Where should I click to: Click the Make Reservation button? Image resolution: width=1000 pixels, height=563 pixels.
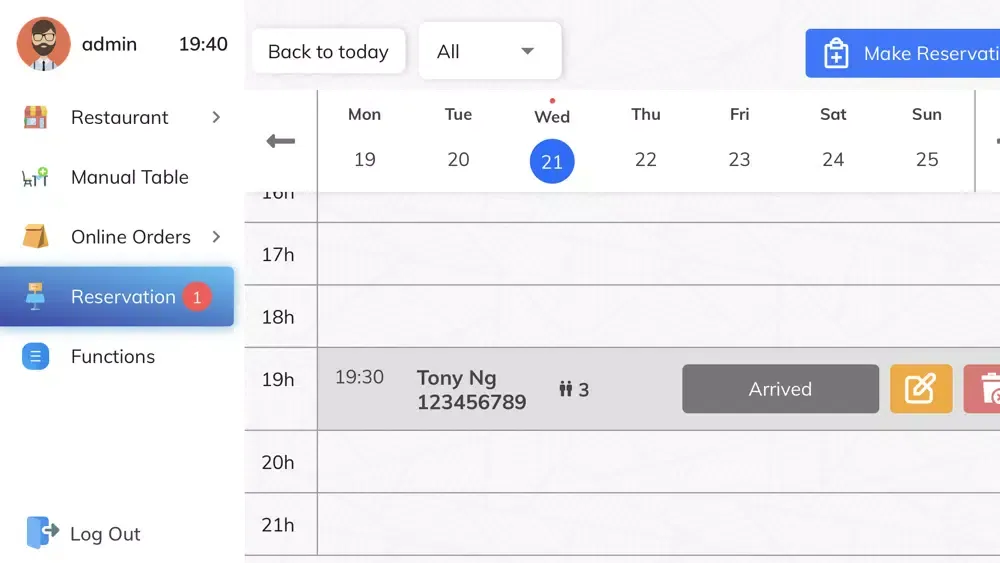905,53
